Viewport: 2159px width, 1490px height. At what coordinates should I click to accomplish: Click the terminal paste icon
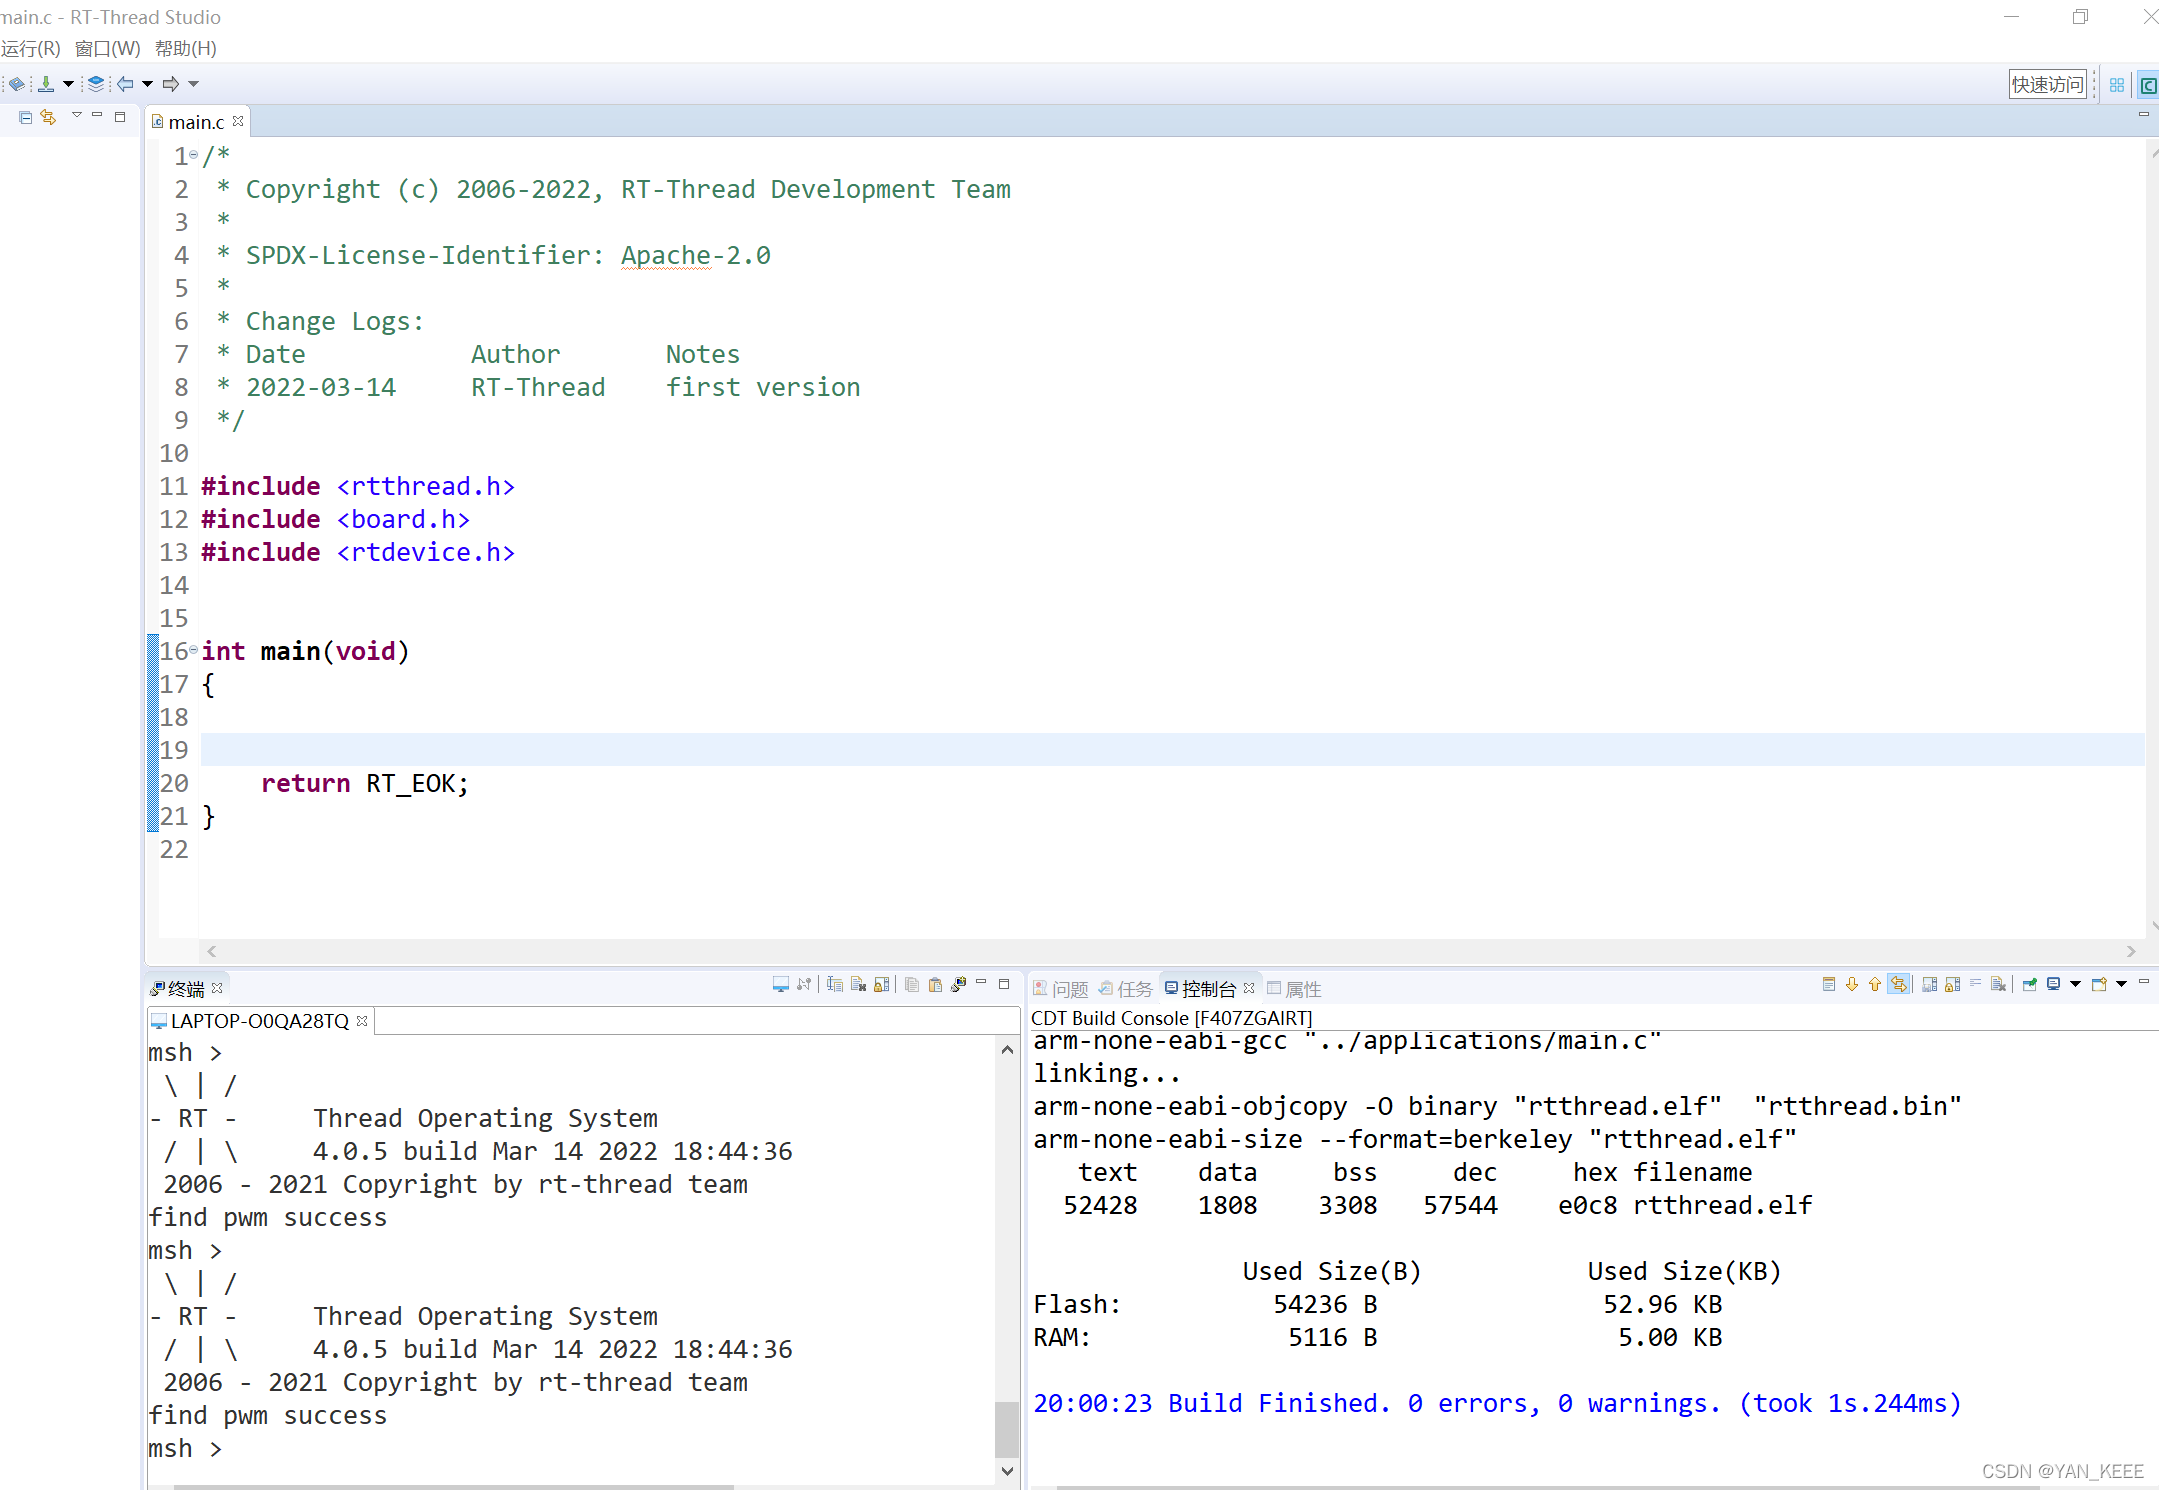935,984
